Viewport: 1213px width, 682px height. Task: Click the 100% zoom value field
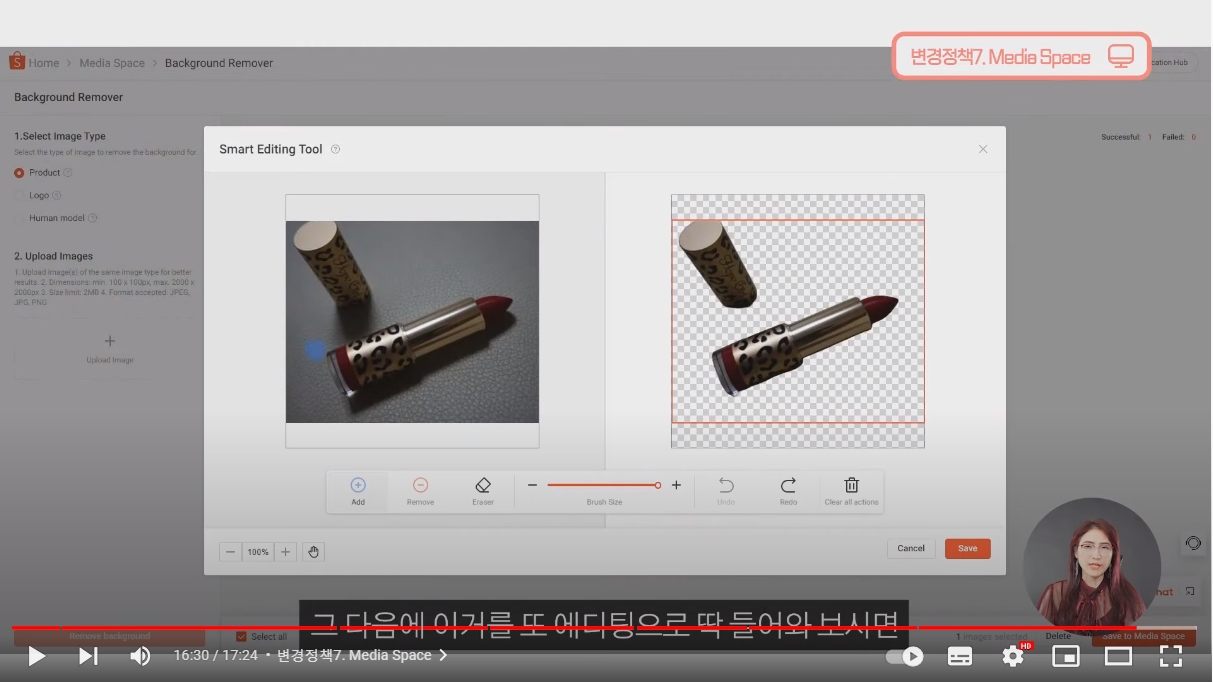point(258,552)
